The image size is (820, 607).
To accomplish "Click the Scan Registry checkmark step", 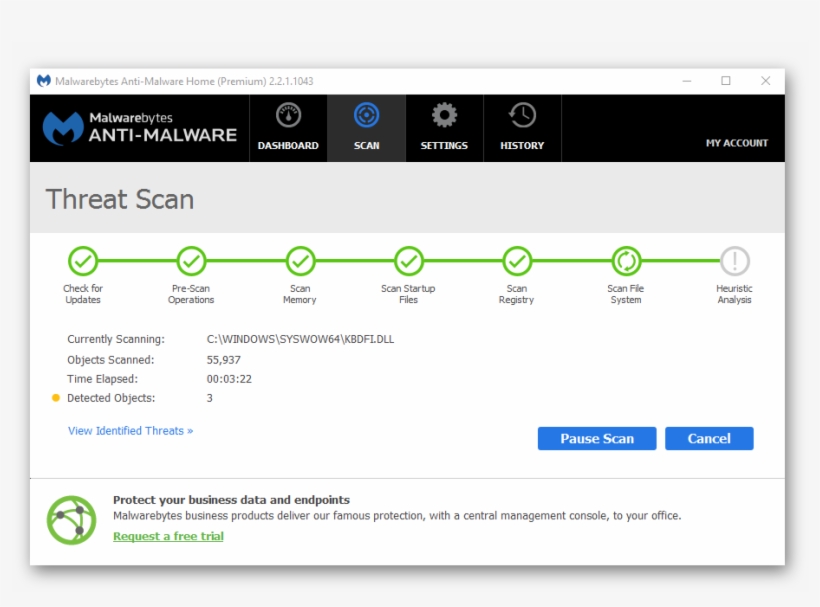I will click(517, 261).
